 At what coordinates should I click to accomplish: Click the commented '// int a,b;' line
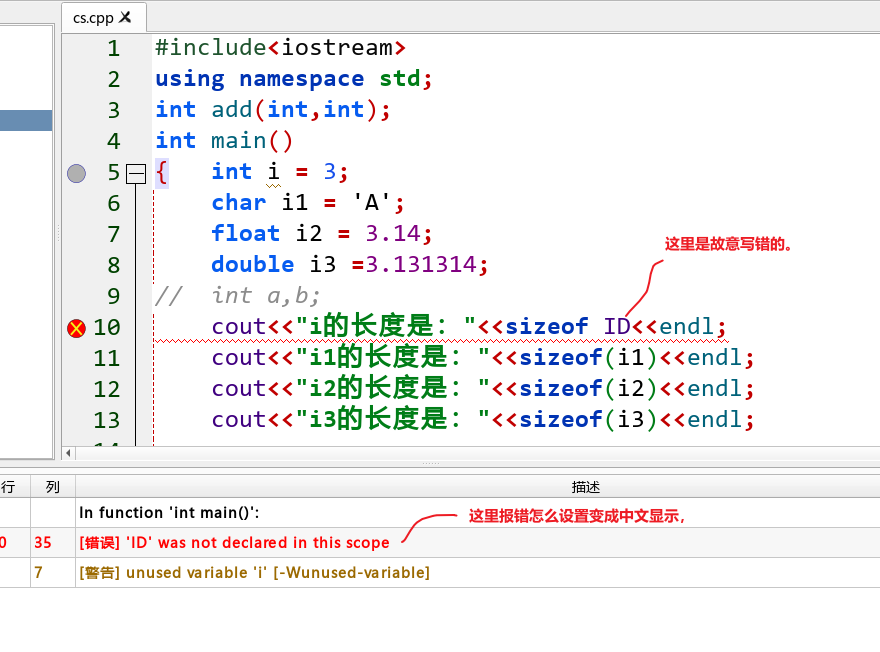point(237,296)
